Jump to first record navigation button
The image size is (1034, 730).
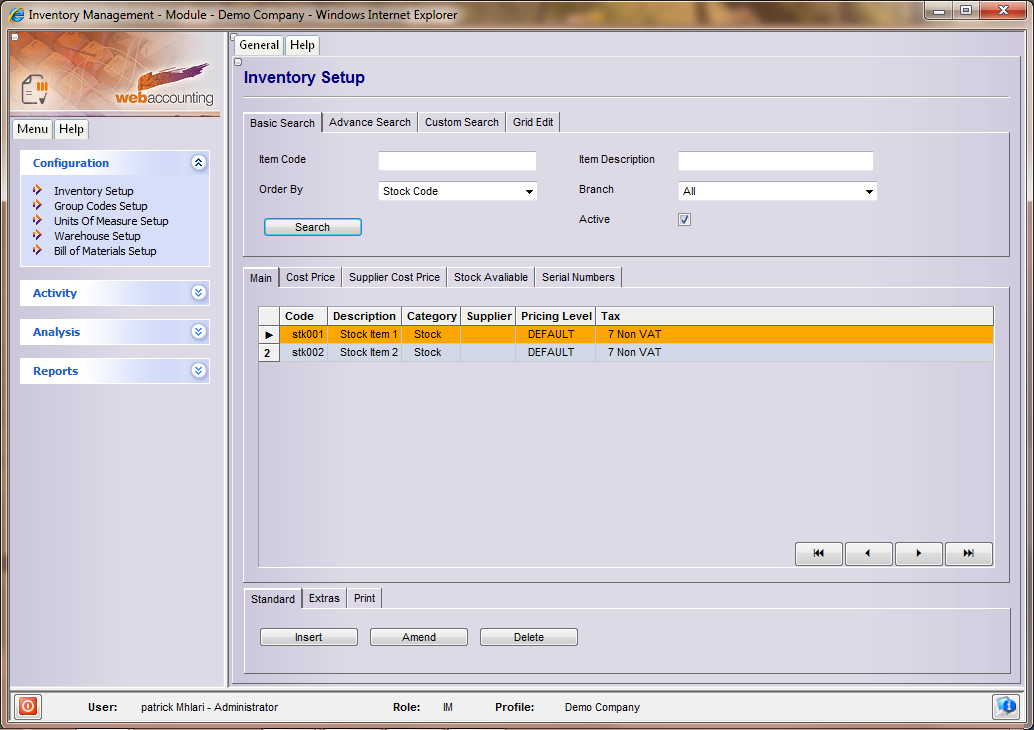coord(819,554)
